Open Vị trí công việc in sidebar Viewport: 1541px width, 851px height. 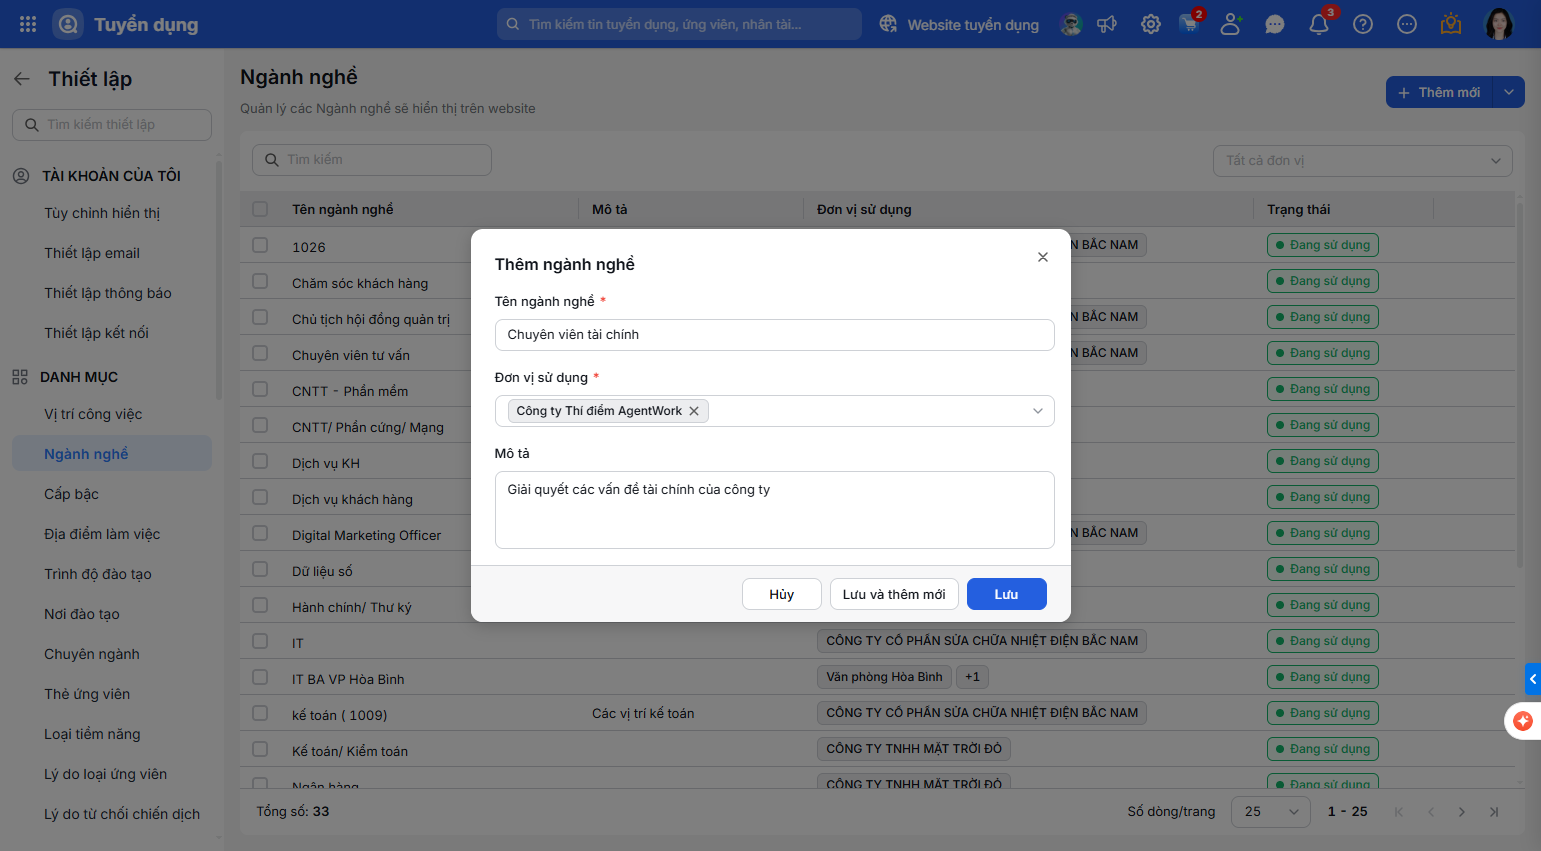point(93,414)
